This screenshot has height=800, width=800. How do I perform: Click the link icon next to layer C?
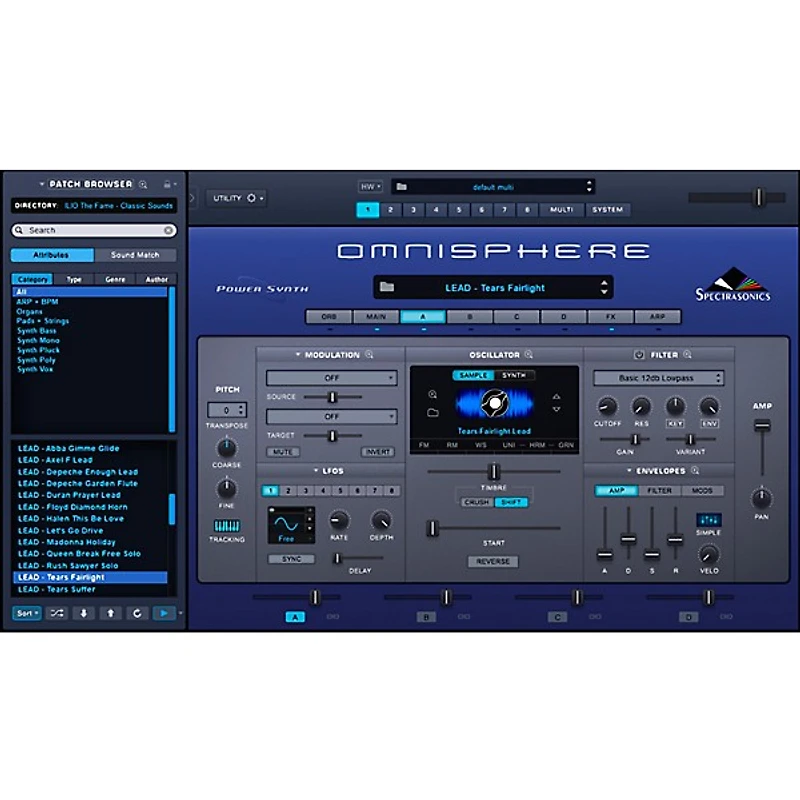coord(595,617)
